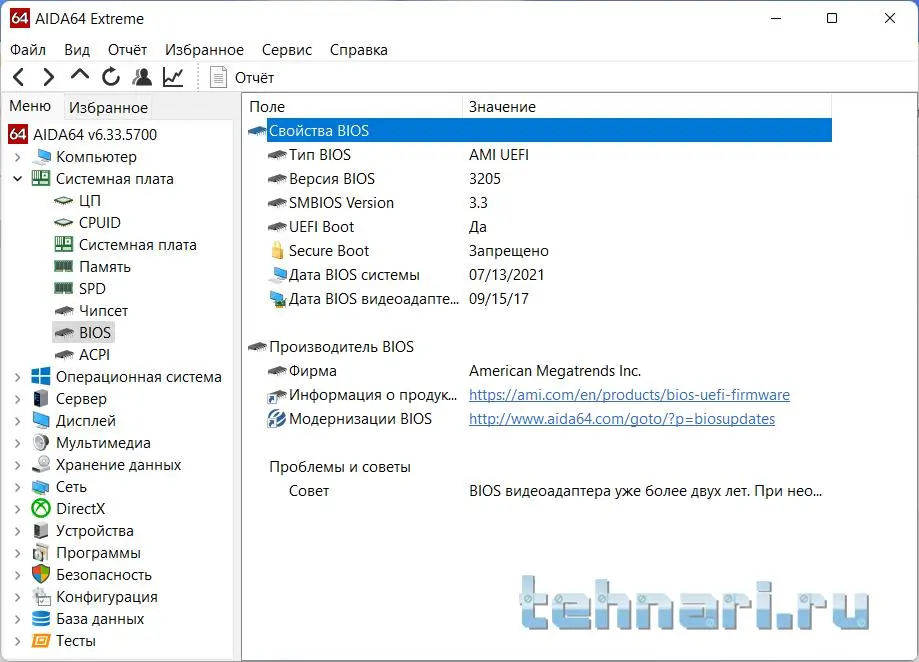
Task: Expand the Сервер tree node
Action: tap(18, 399)
